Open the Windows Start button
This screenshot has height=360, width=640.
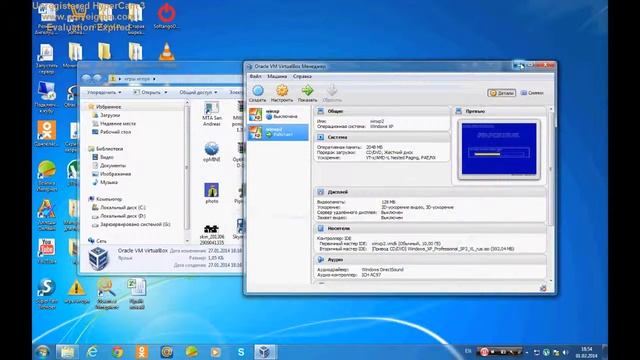(42, 352)
